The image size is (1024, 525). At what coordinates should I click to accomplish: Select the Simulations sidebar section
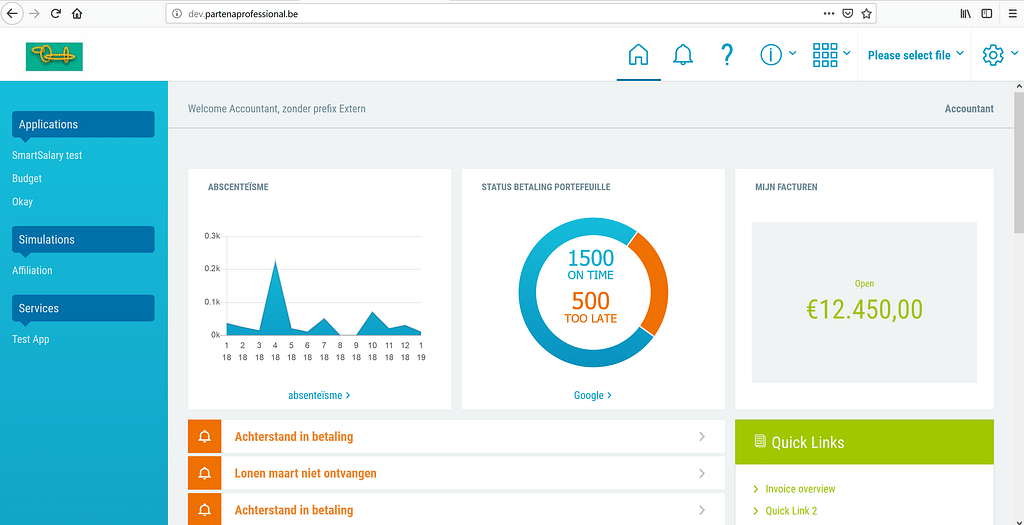pos(83,239)
